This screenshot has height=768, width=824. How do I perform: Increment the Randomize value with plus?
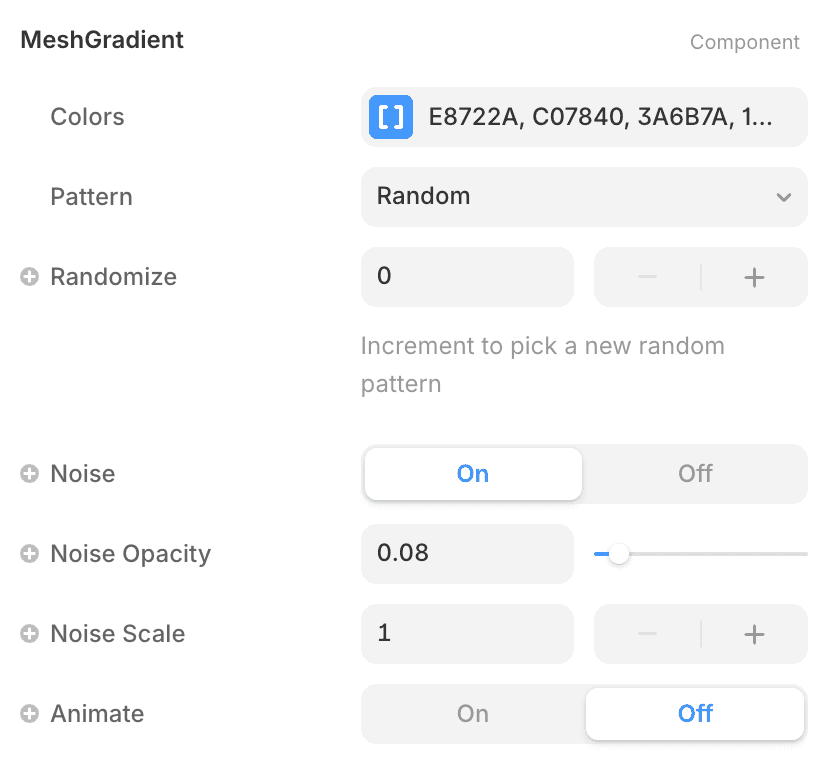754,277
